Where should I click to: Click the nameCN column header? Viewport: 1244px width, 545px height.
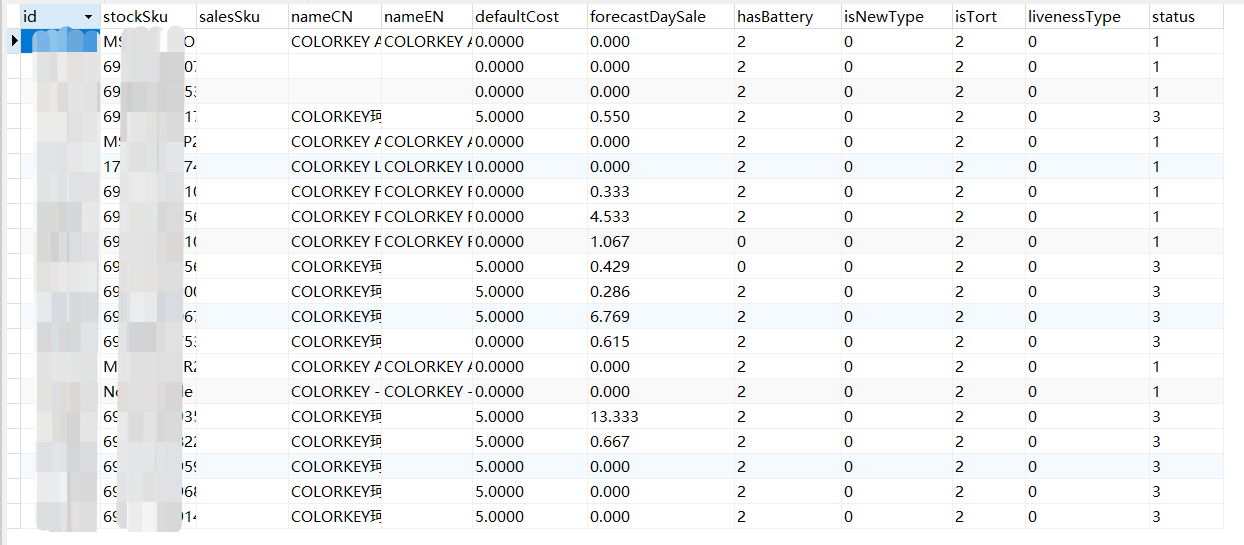(x=322, y=17)
